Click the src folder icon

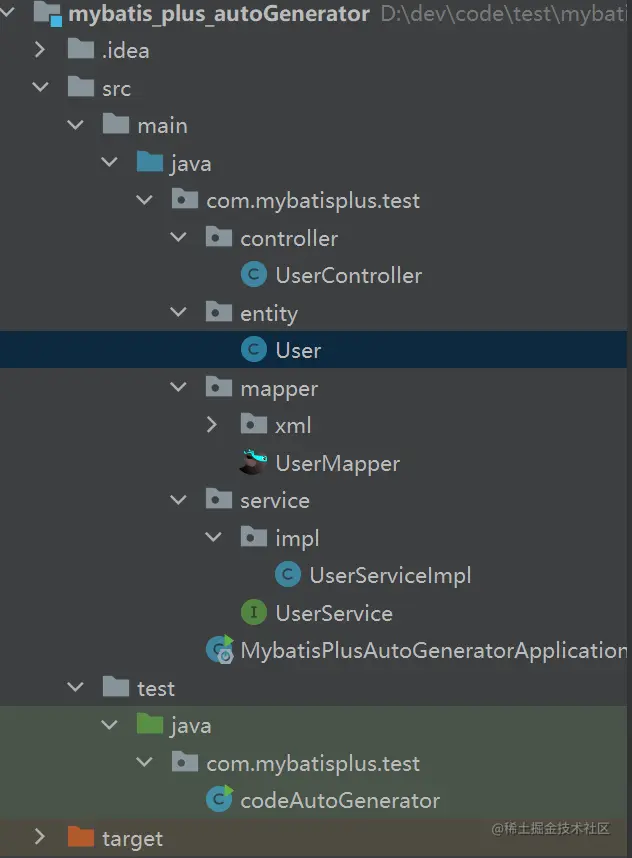(x=81, y=88)
